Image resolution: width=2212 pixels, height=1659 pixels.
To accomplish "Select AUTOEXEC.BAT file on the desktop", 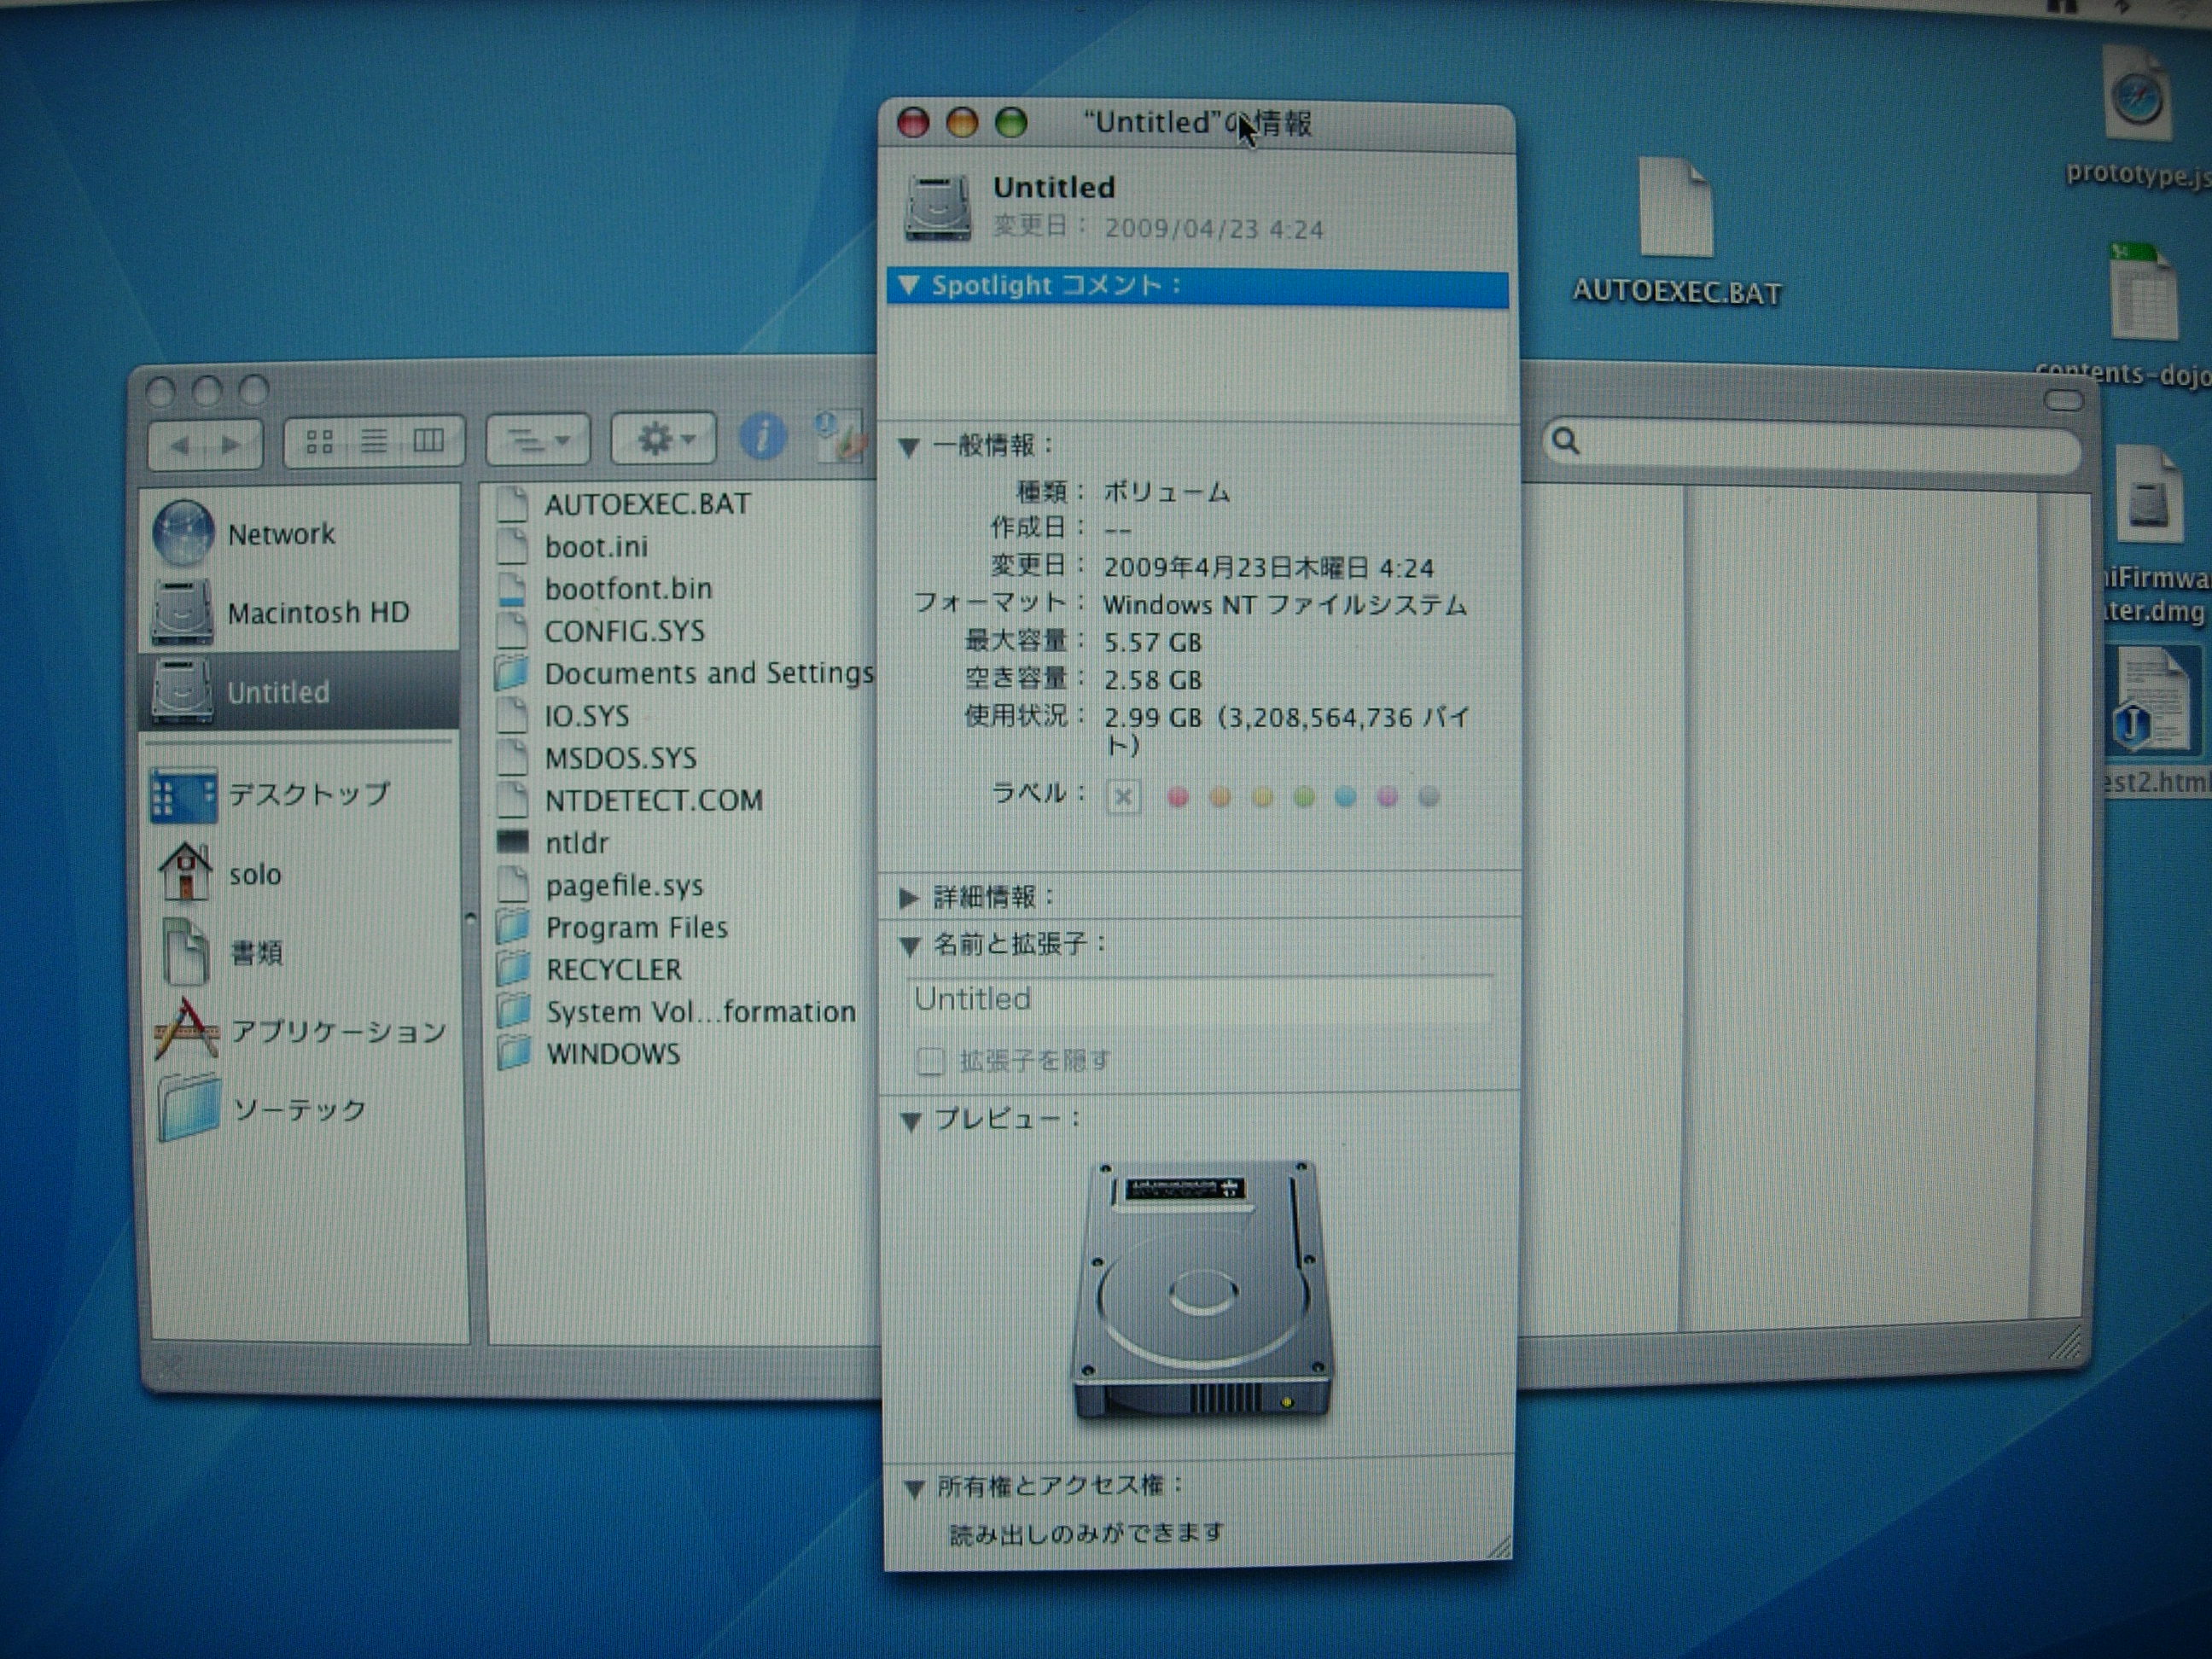I will (x=1677, y=232).
